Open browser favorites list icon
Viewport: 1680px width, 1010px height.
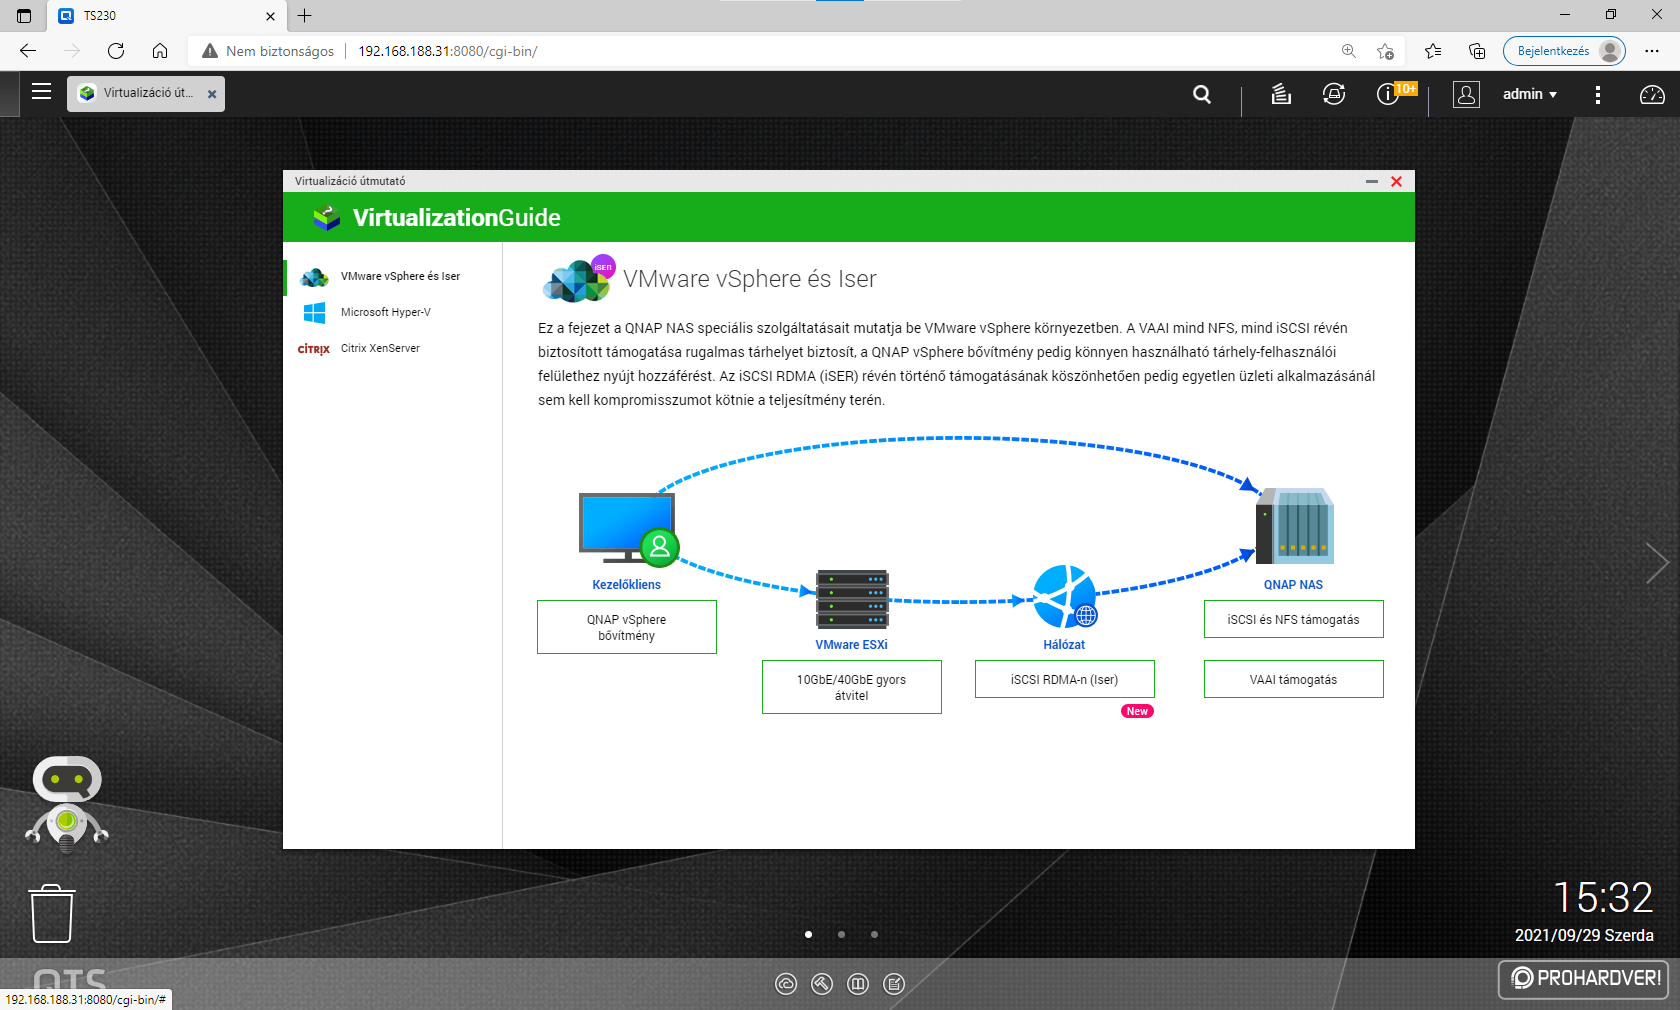click(x=1433, y=51)
